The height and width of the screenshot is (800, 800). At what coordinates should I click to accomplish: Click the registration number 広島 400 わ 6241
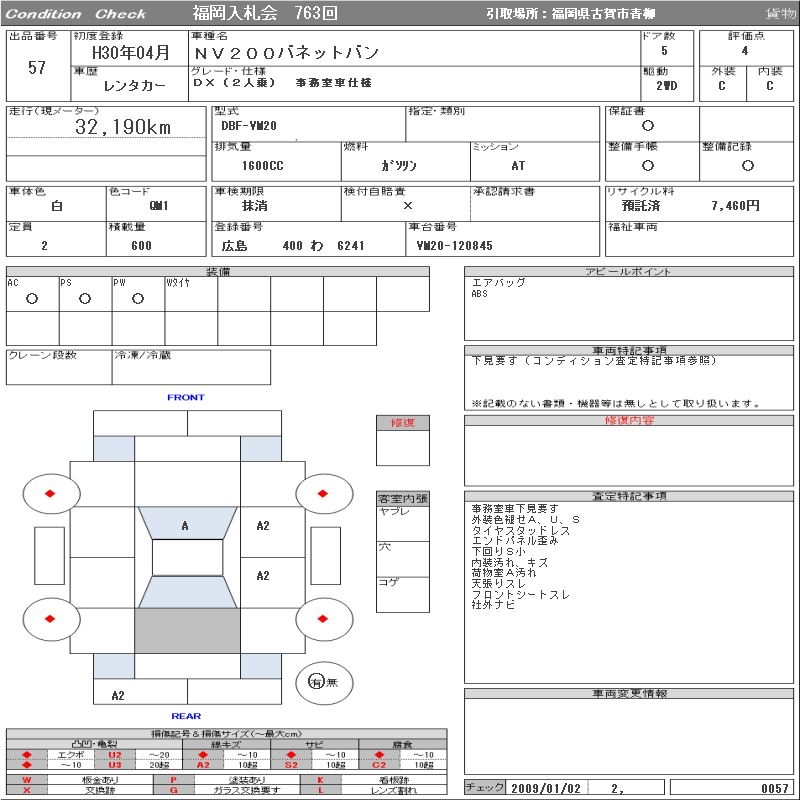293,245
